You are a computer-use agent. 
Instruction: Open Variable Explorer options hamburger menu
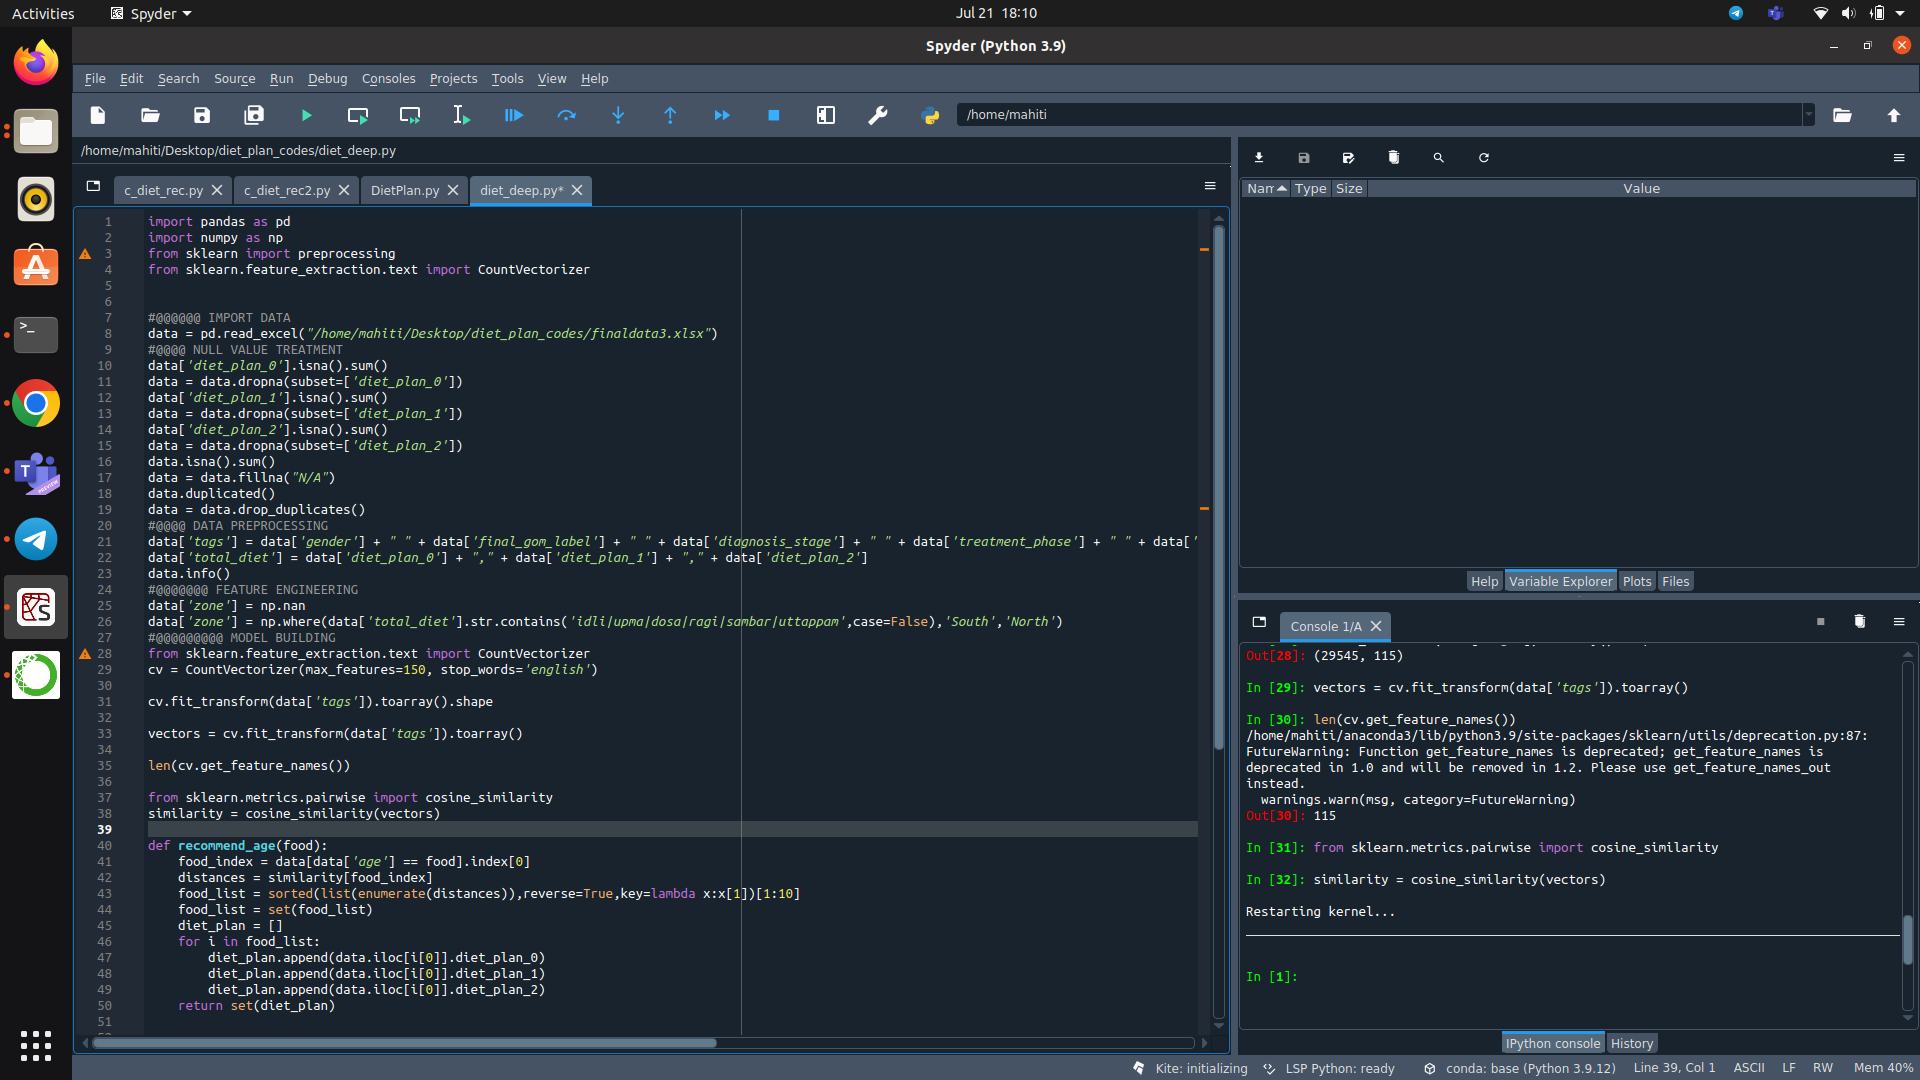(x=1899, y=158)
